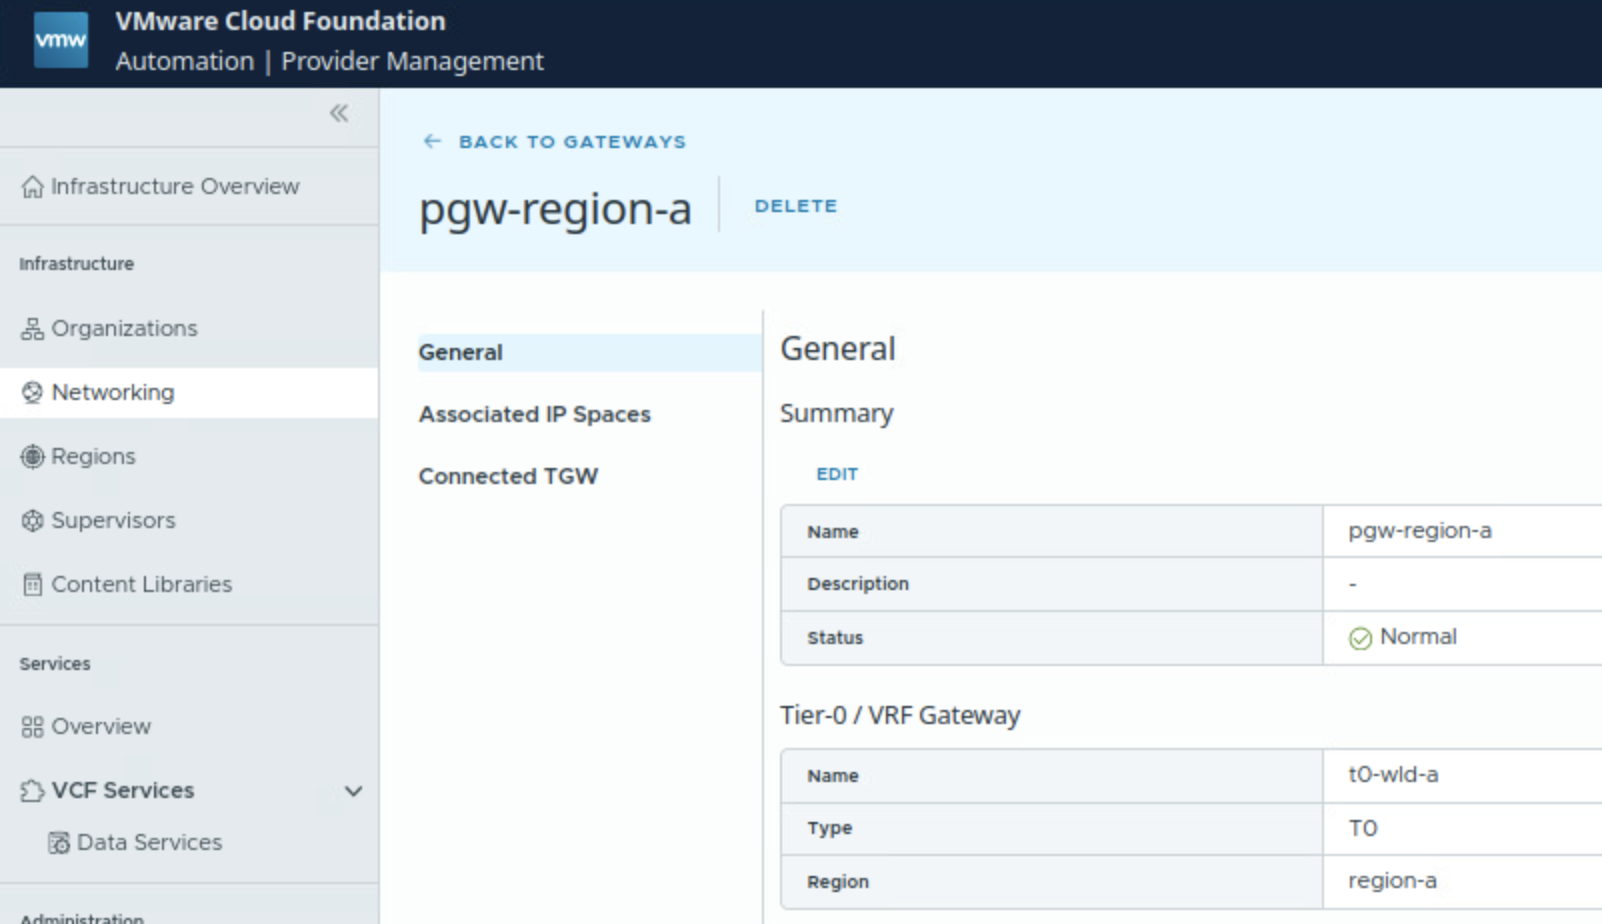Click the Organizations hierarchy icon
1602x924 pixels.
[x=32, y=329]
